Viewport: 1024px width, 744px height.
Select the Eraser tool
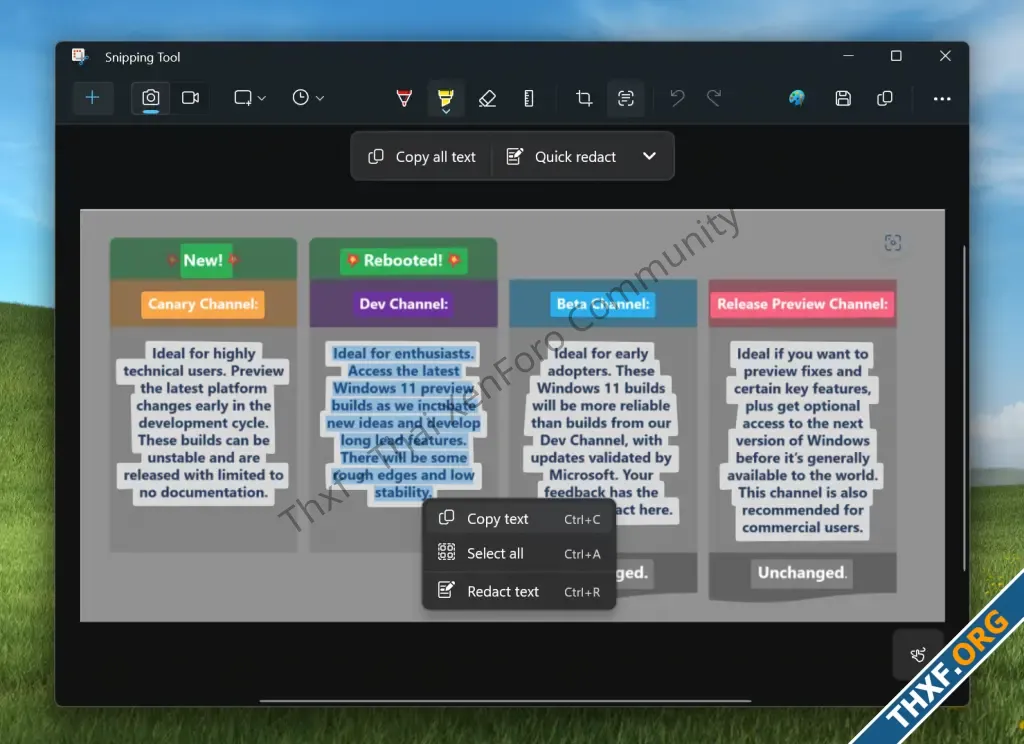pos(487,99)
